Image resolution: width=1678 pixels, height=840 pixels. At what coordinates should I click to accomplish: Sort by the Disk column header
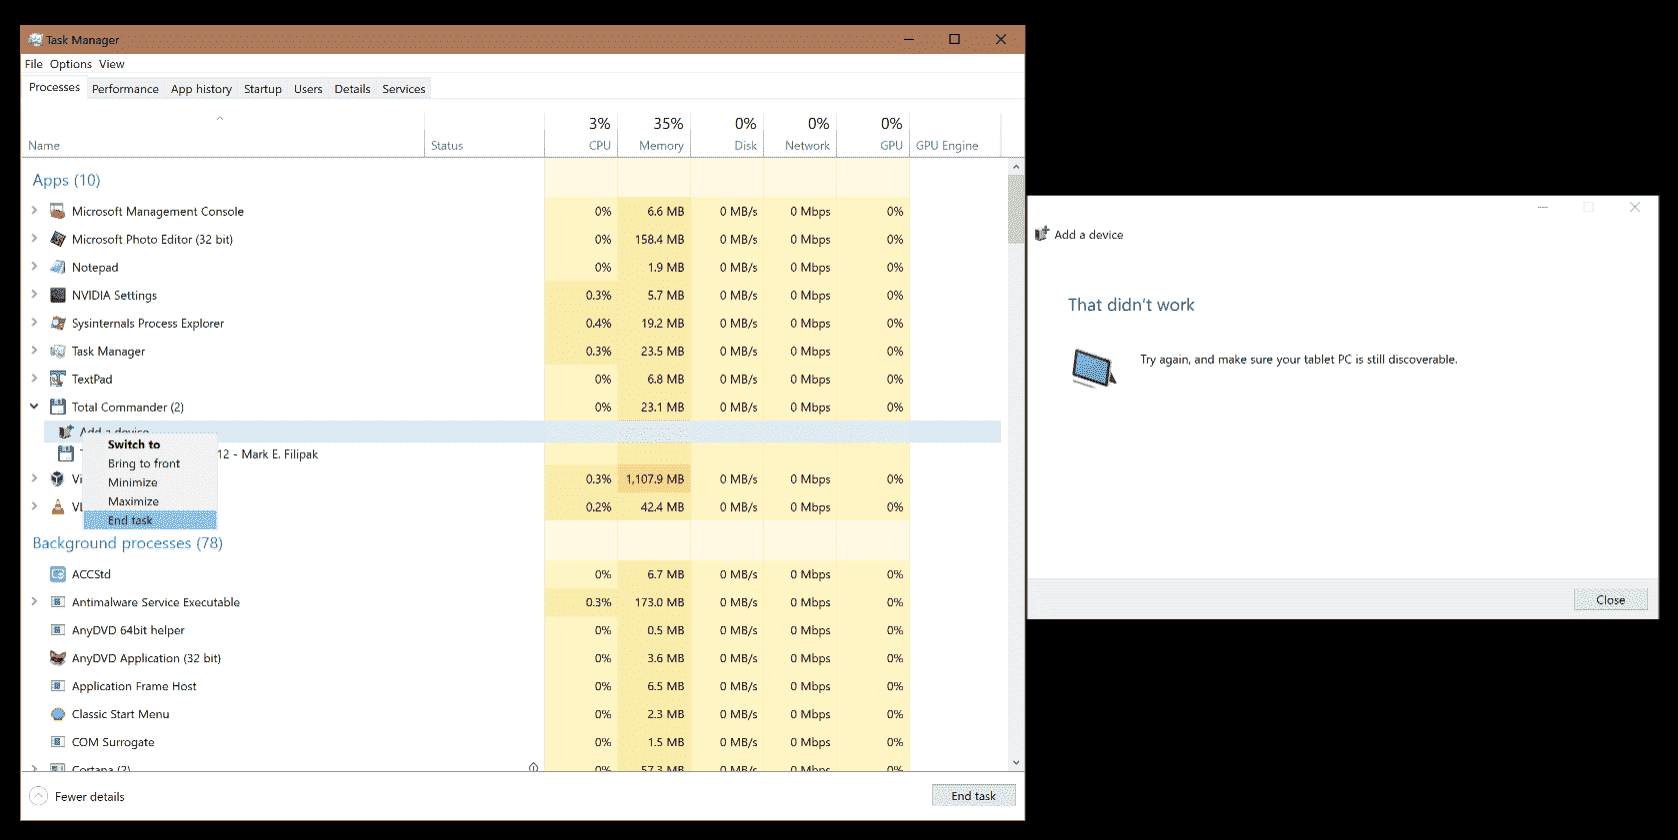[727, 134]
